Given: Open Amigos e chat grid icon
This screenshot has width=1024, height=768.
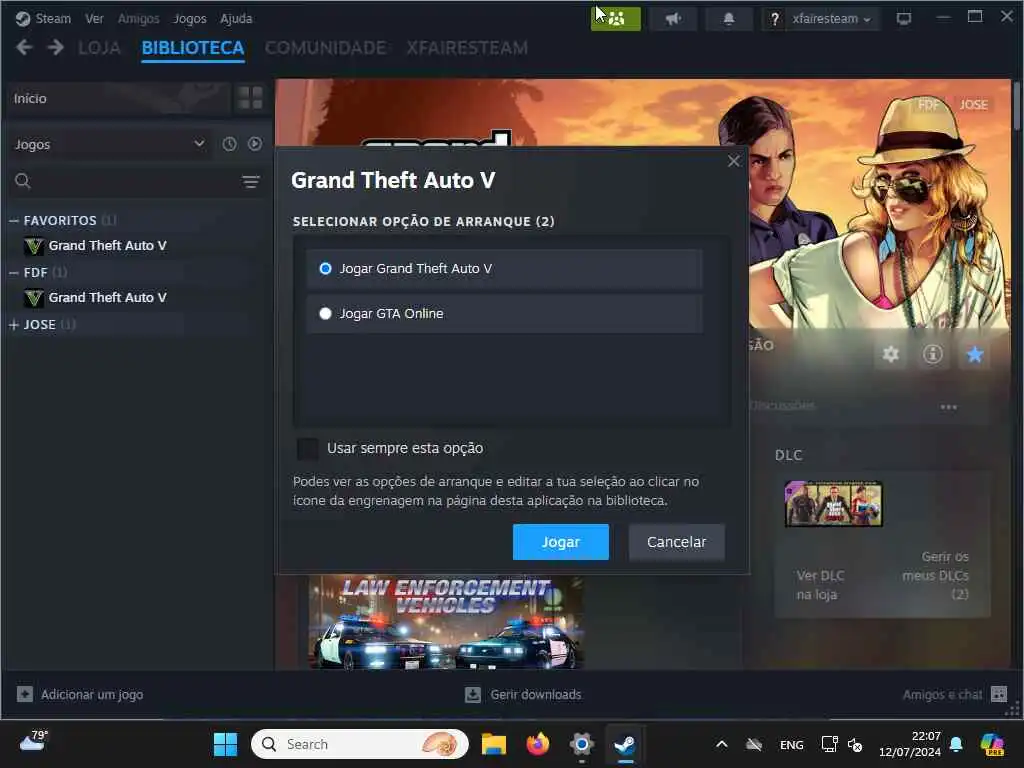Looking at the screenshot, I should 999,694.
